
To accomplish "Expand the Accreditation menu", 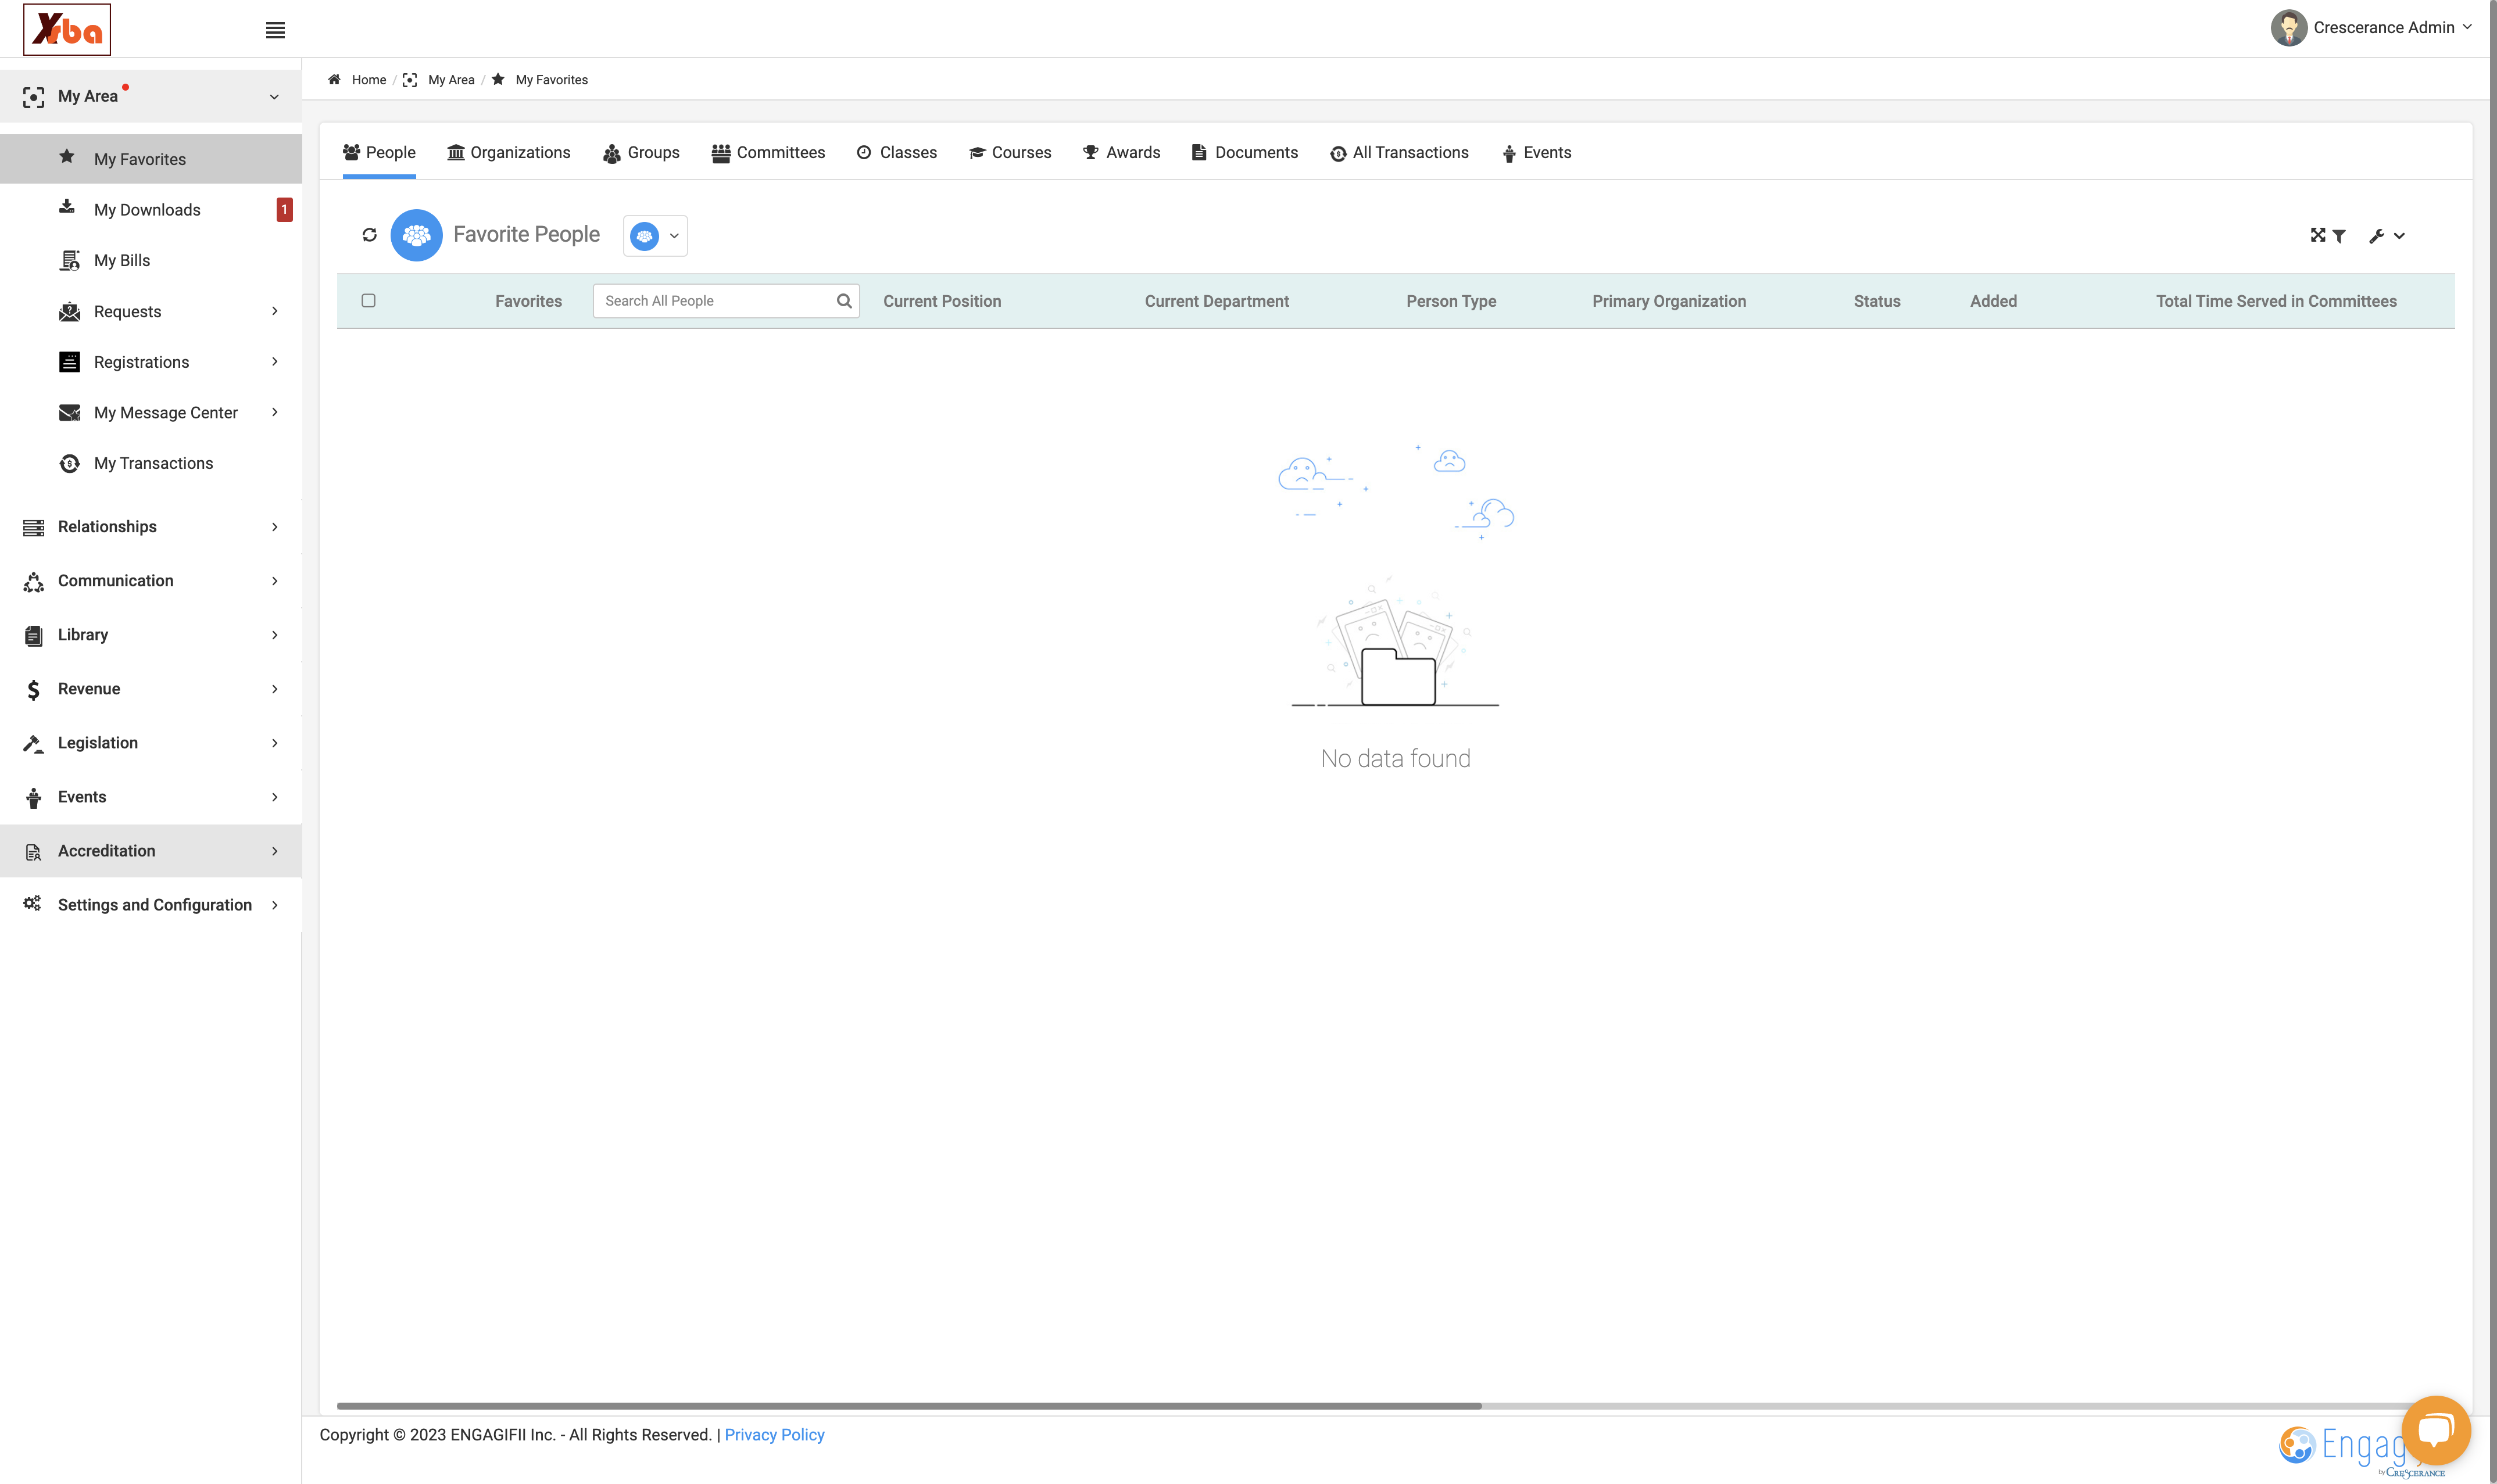I will (x=151, y=851).
